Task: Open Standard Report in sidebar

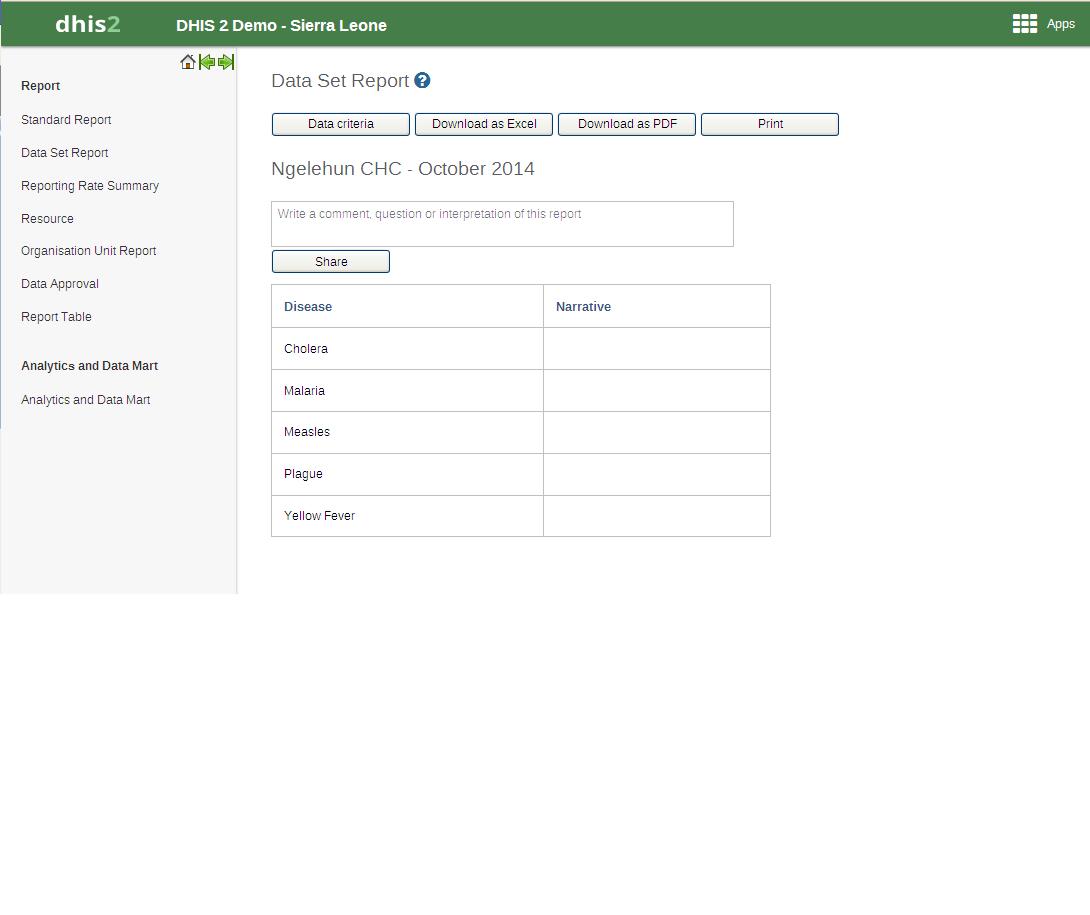Action: tap(66, 120)
